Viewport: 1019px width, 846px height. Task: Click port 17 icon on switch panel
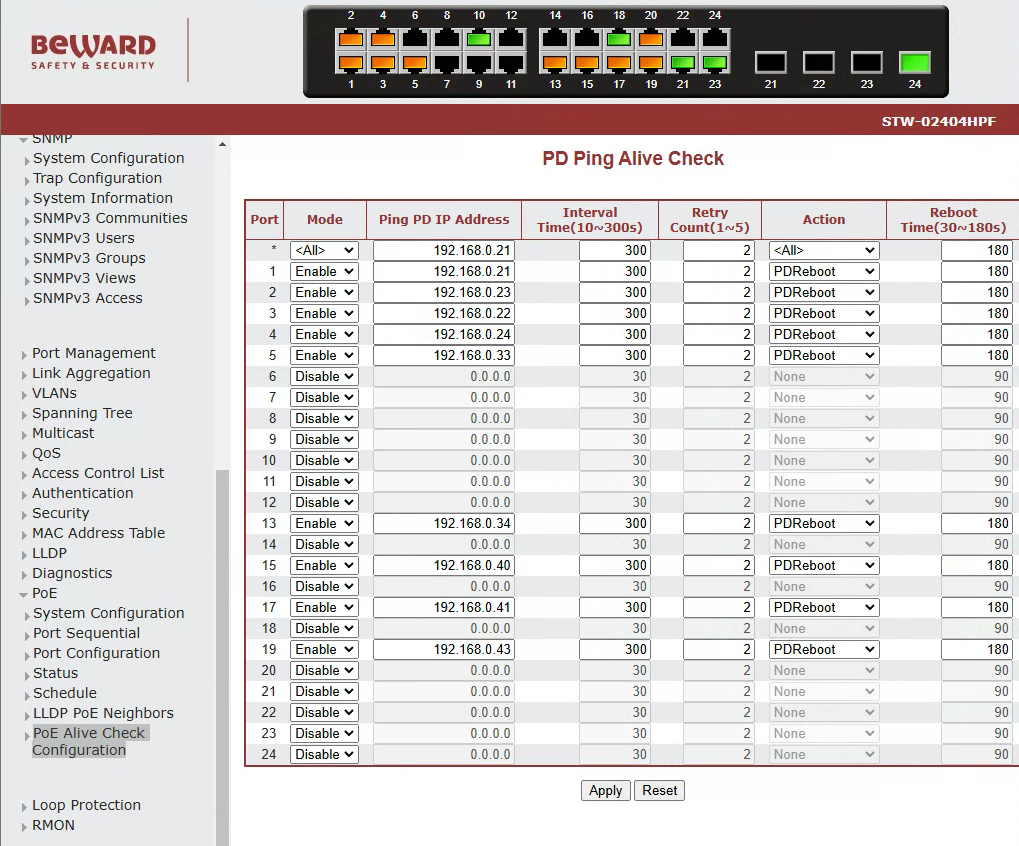[619, 63]
